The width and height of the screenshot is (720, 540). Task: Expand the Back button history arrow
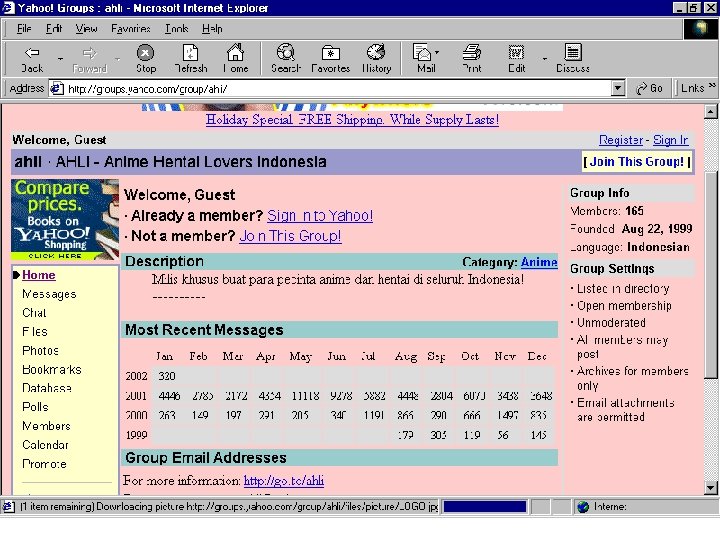60,58
